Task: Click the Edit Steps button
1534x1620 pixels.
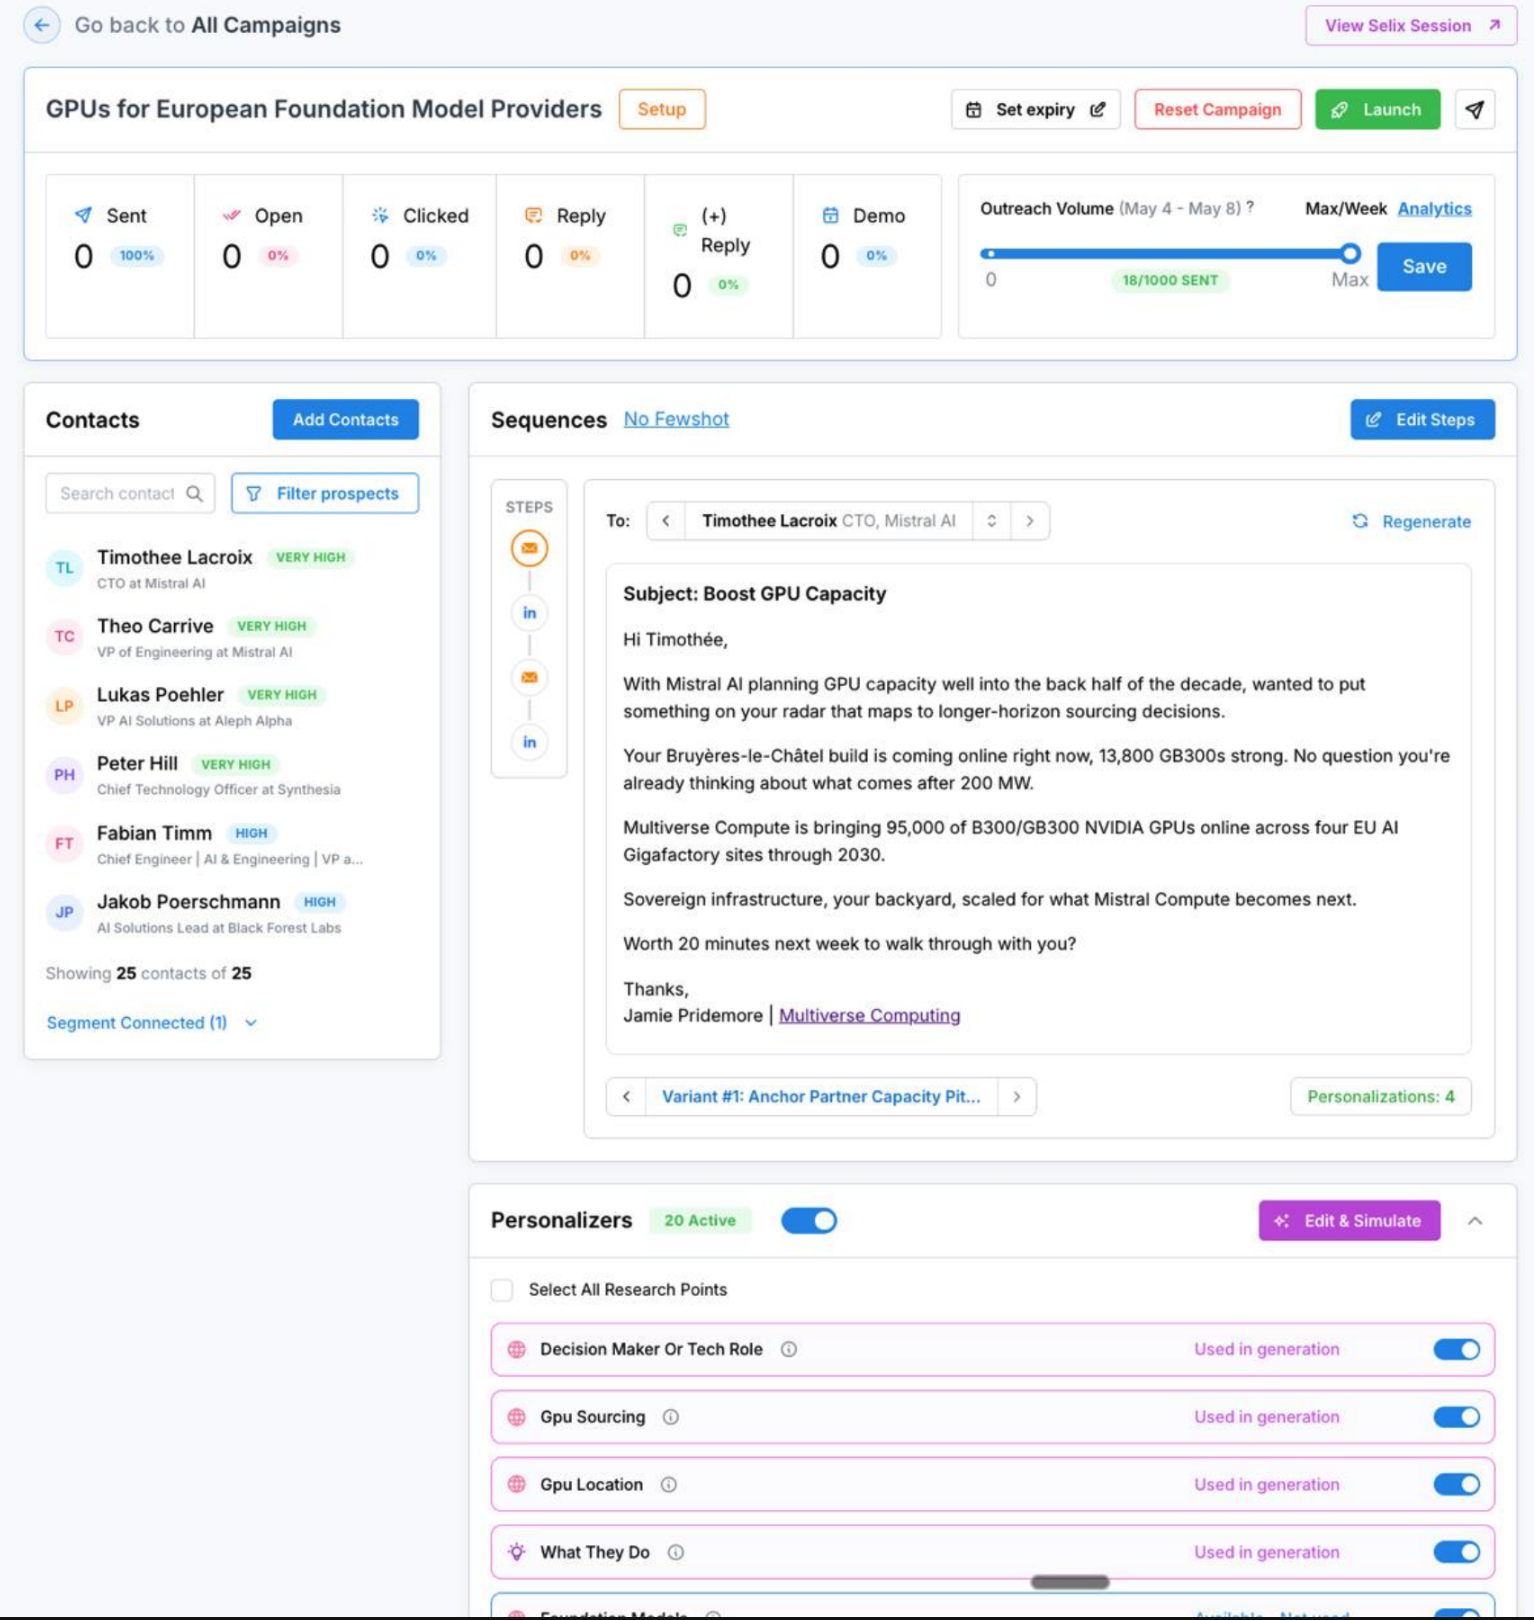Action: 1422,420
